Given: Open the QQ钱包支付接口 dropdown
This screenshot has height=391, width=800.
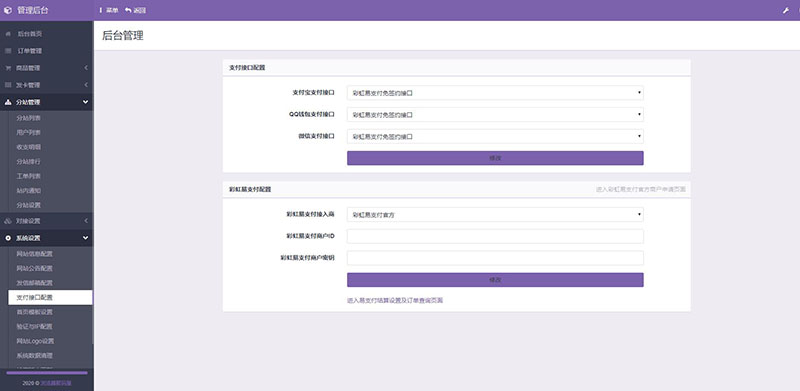Looking at the screenshot, I should coord(495,114).
